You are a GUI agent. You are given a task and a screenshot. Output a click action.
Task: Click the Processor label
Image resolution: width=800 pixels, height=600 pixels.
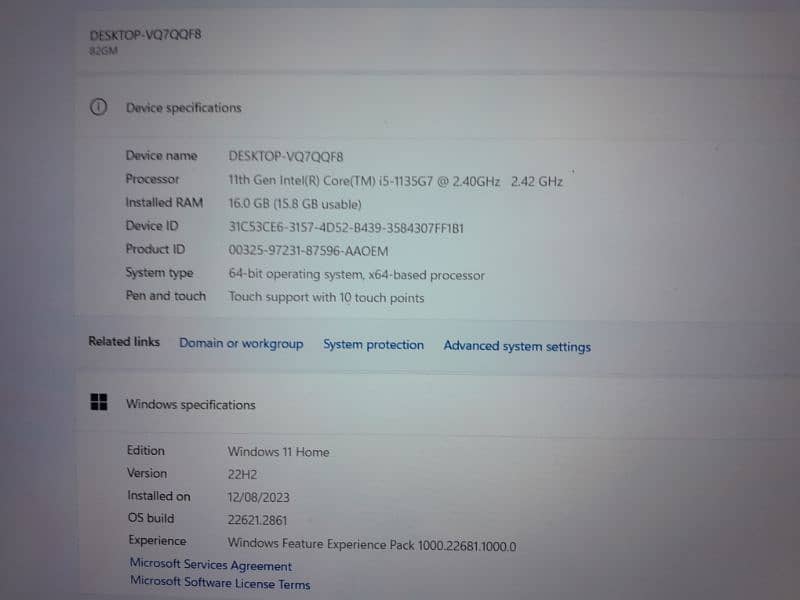tap(153, 179)
